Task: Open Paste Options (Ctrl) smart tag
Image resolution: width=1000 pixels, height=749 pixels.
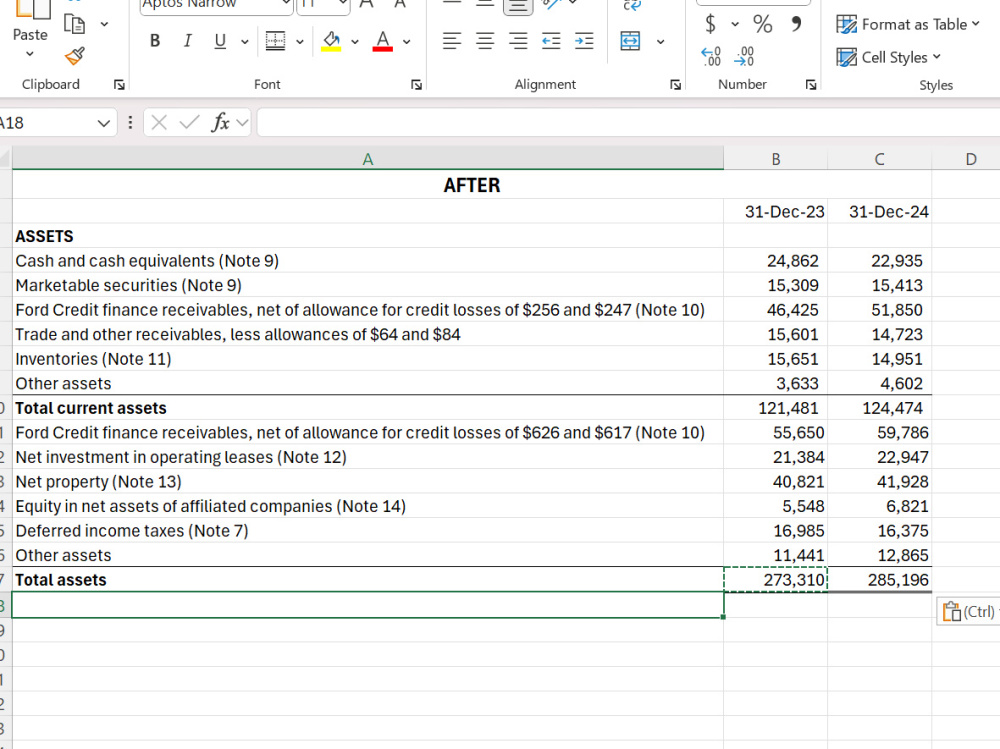Action: click(968, 611)
